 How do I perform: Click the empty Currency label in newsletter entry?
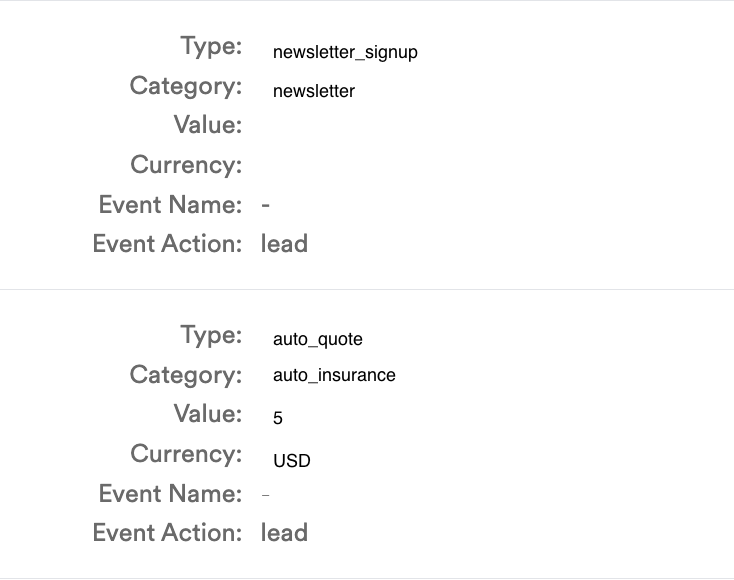pyautogui.click(x=186, y=165)
